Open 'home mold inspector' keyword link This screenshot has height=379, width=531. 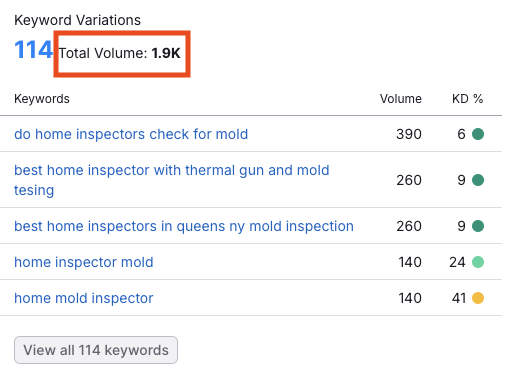(84, 298)
